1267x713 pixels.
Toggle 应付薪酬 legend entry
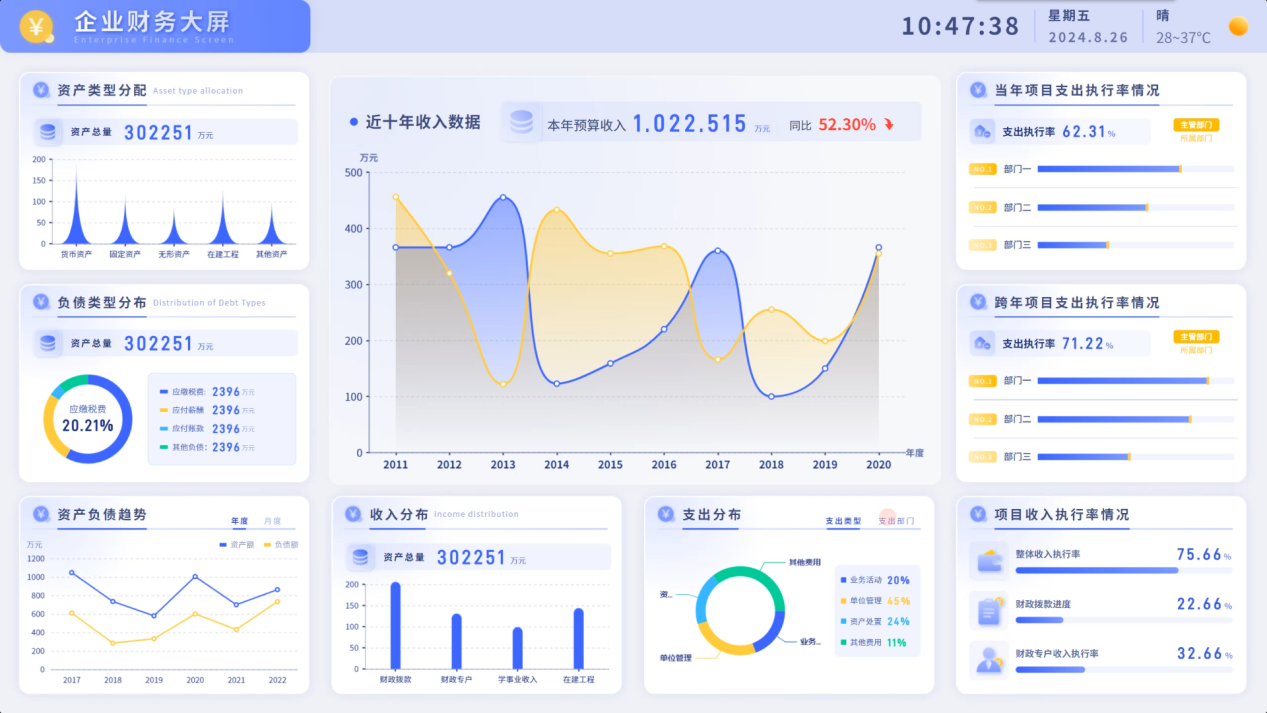[x=207, y=410]
